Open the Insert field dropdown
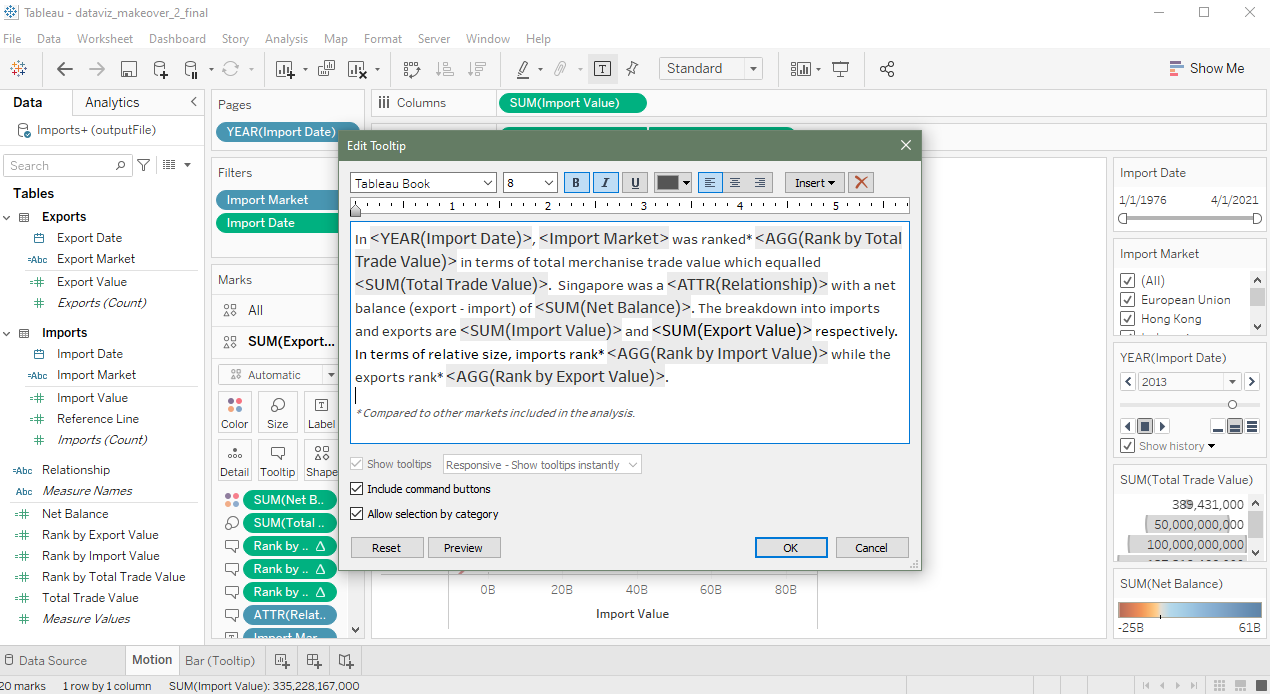 [815, 183]
